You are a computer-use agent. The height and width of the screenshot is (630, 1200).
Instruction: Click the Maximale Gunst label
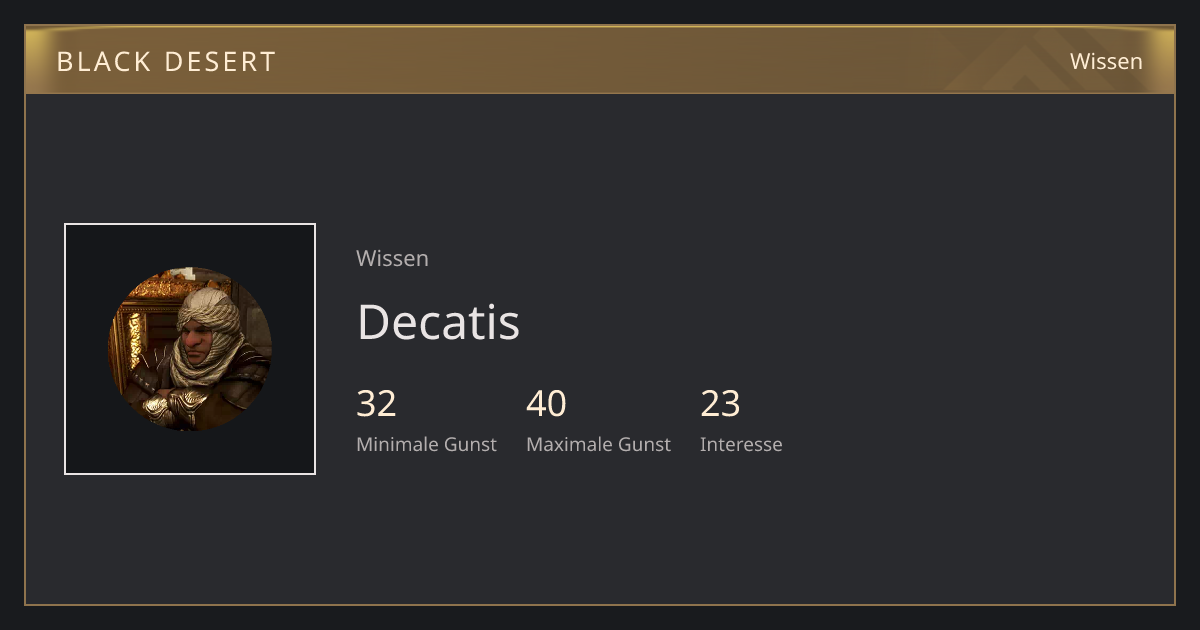pyautogui.click(x=598, y=444)
